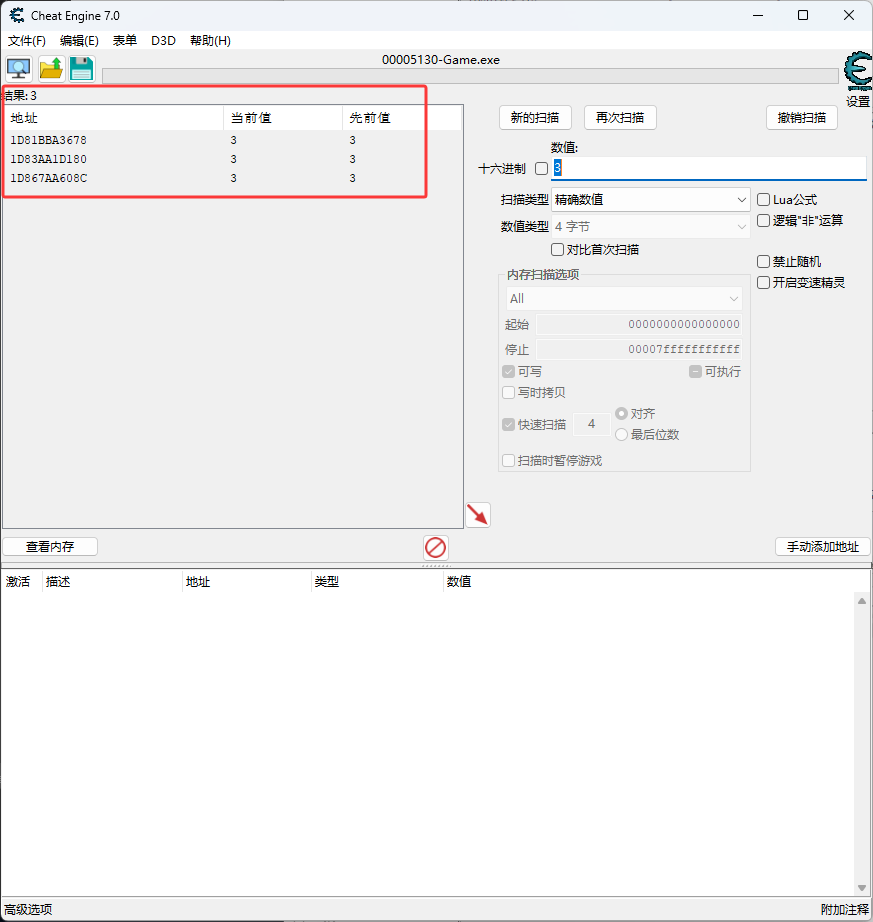This screenshot has height=922, width=873.
Task: Click the 先前值 column header
Action: 403,118
